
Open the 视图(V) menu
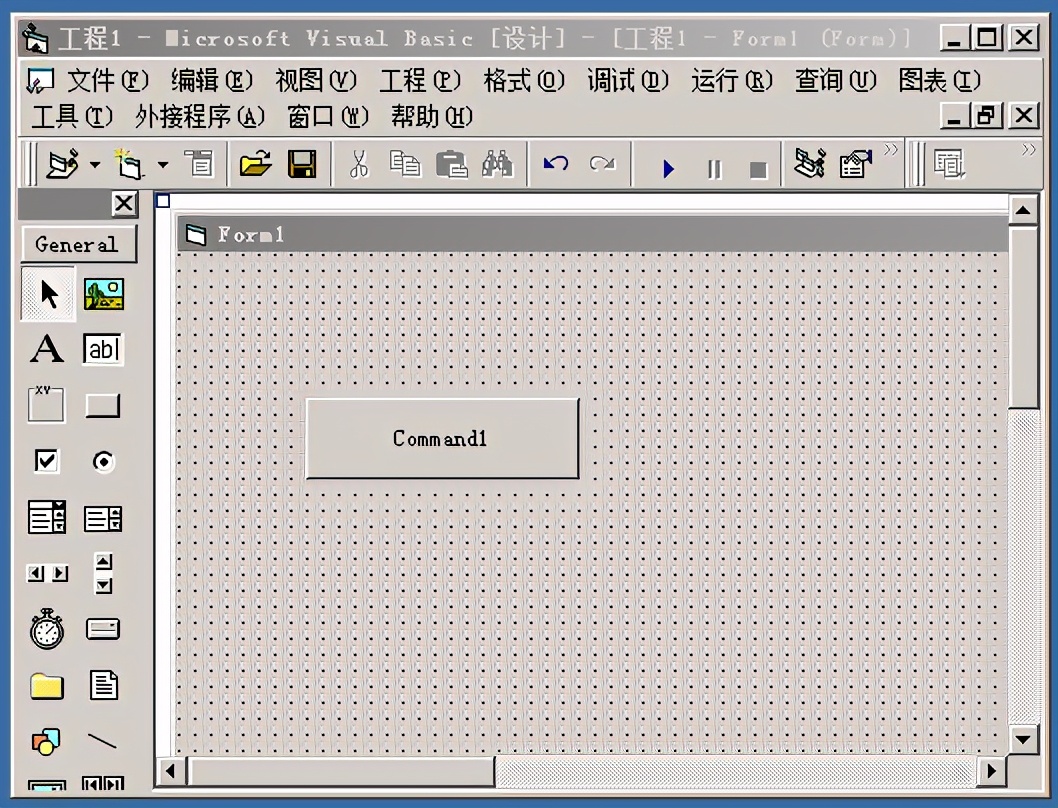315,81
